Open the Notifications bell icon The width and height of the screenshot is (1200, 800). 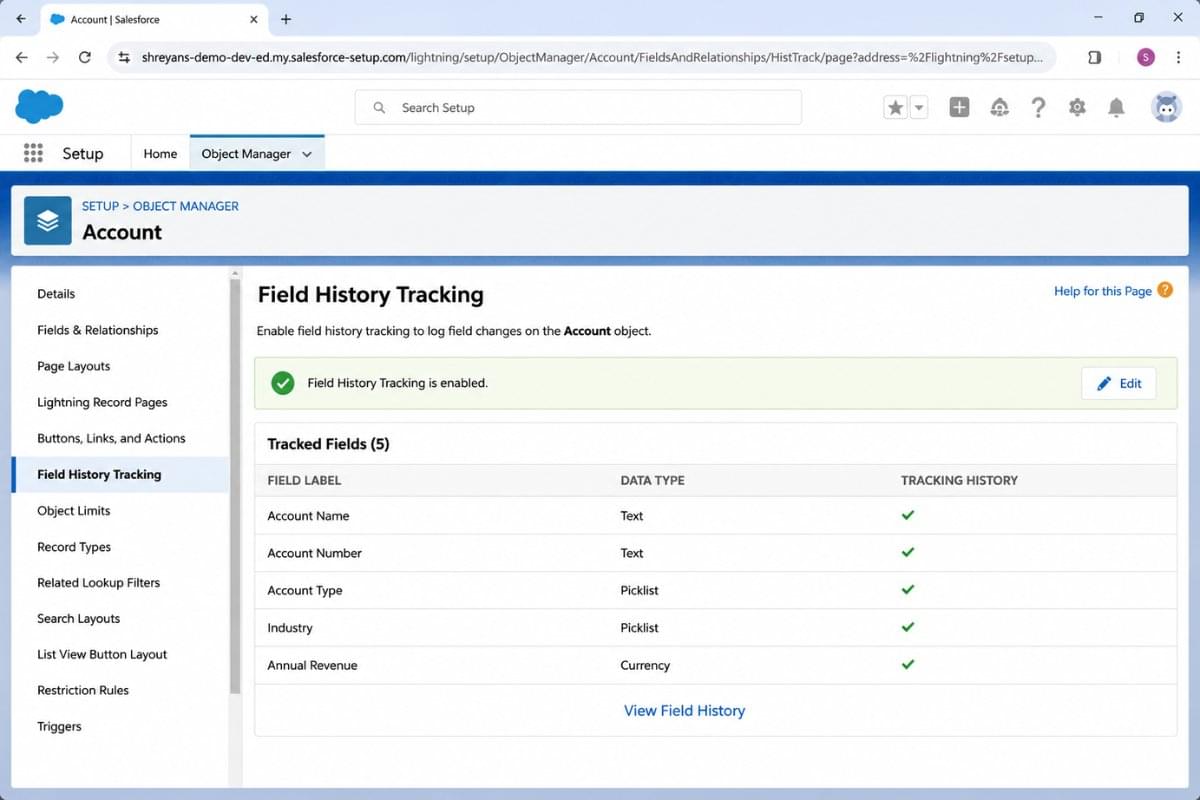1116,108
